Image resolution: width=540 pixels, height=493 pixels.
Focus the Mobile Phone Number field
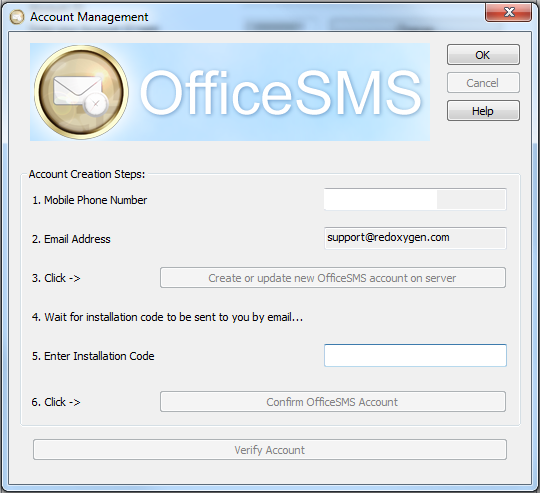coord(415,199)
